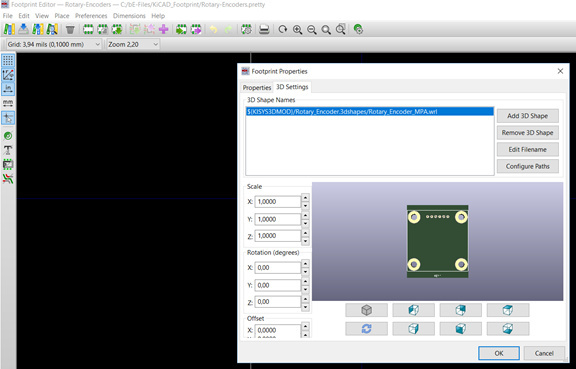Select the Rotary_Encoder_MPA.wrl shape entry

[x=369, y=111]
